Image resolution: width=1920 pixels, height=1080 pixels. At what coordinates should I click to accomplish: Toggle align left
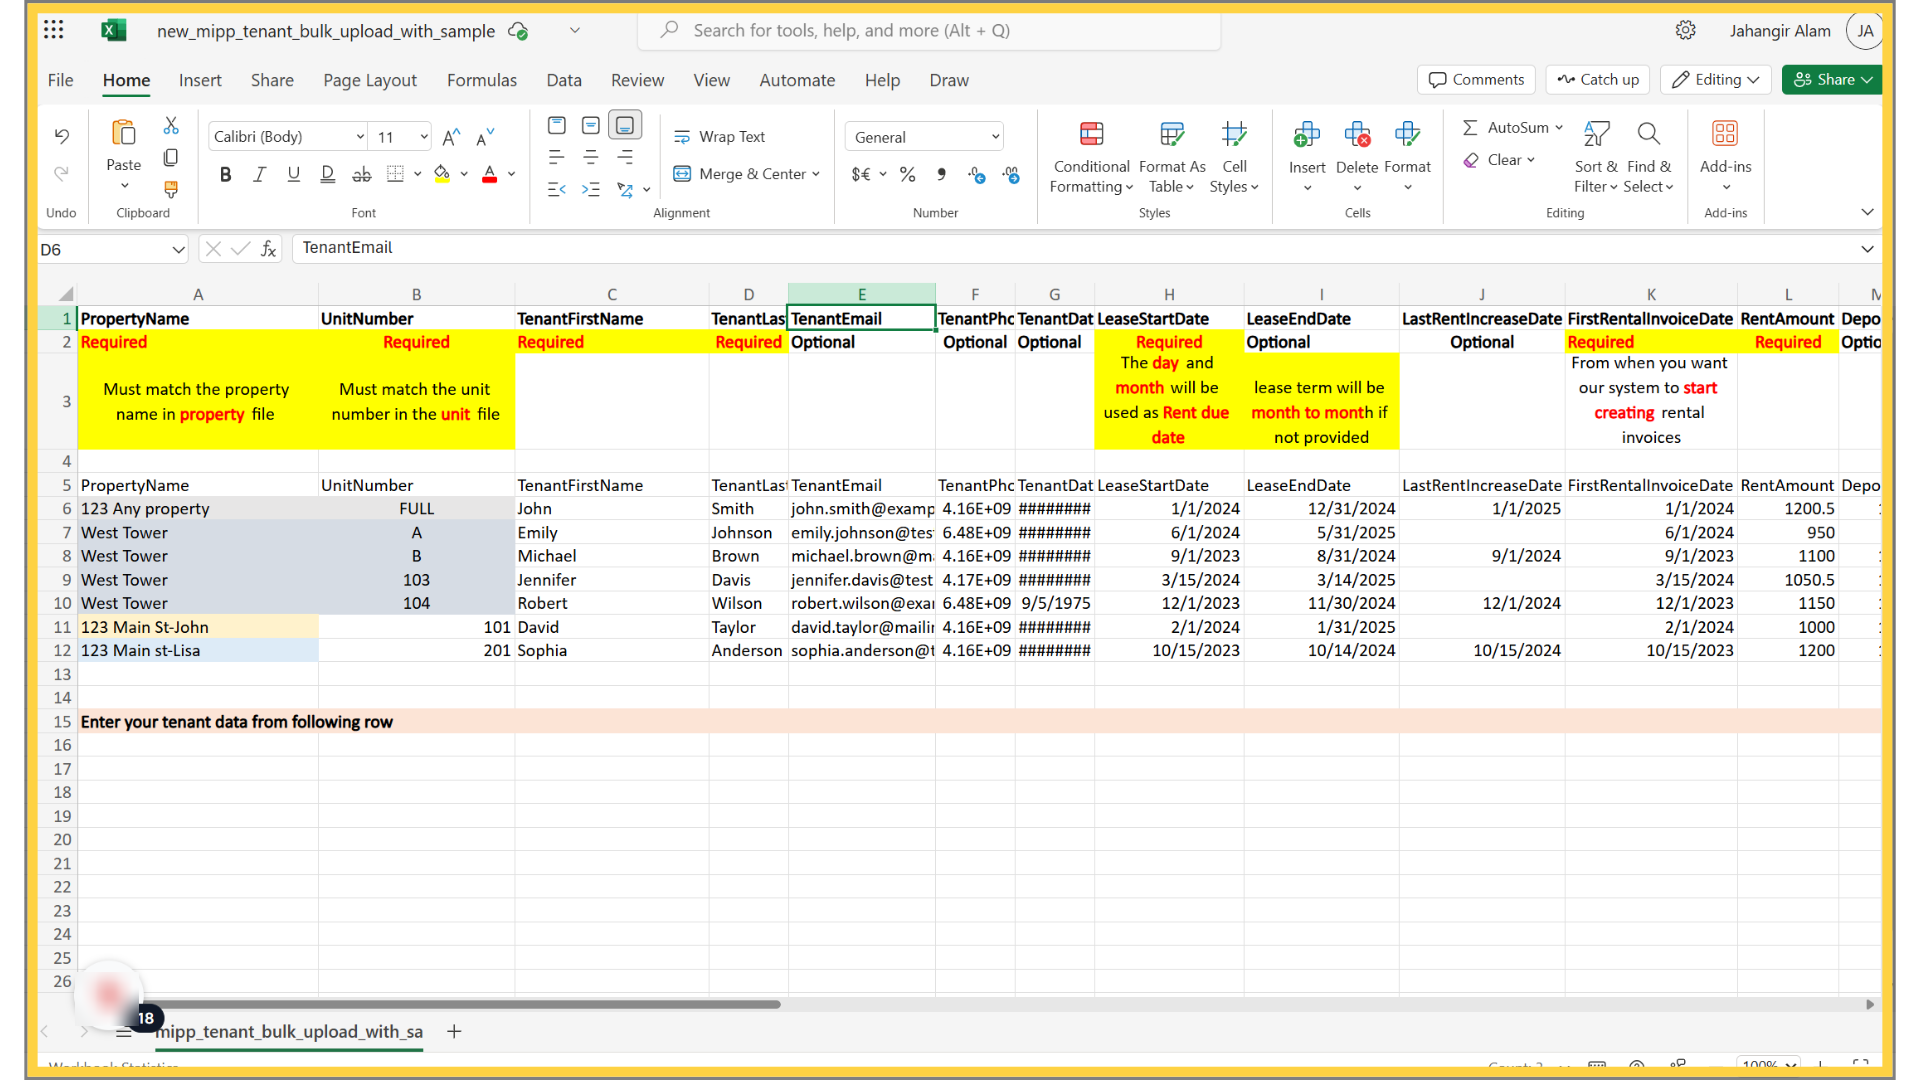(557, 157)
